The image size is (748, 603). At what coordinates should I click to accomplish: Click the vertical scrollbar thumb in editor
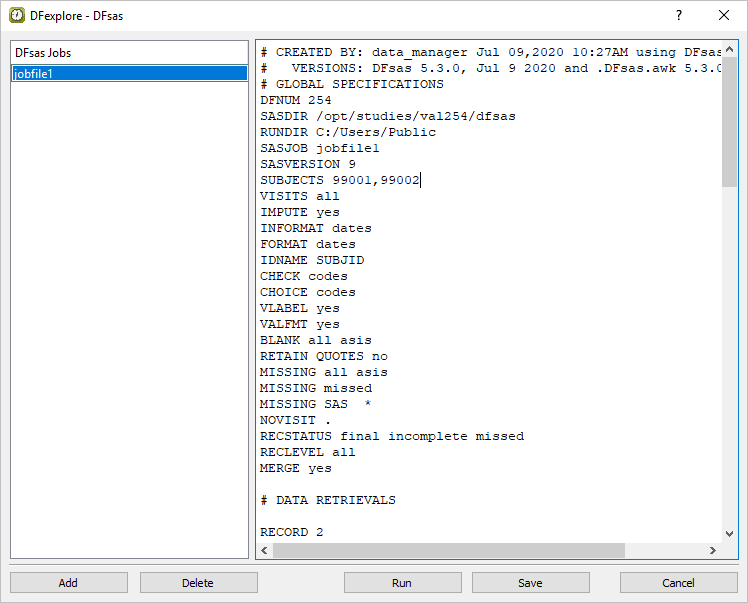pos(729,115)
